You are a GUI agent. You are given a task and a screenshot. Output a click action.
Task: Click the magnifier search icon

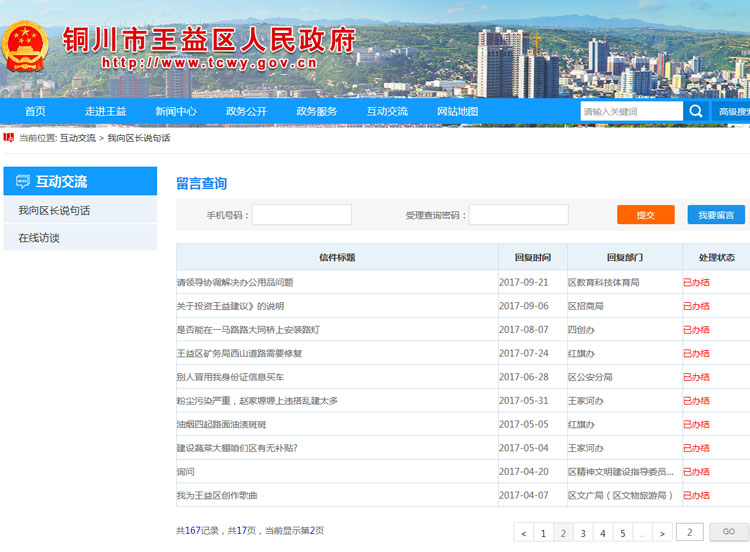pyautogui.click(x=695, y=112)
